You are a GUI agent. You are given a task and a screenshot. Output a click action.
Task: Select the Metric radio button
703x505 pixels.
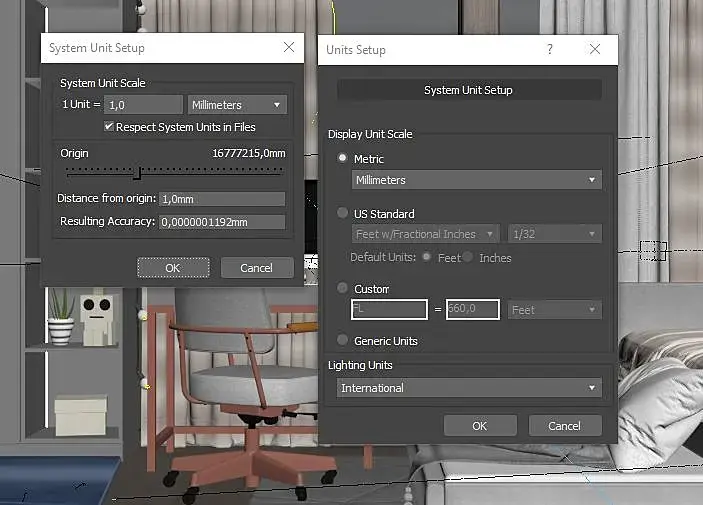coord(343,158)
